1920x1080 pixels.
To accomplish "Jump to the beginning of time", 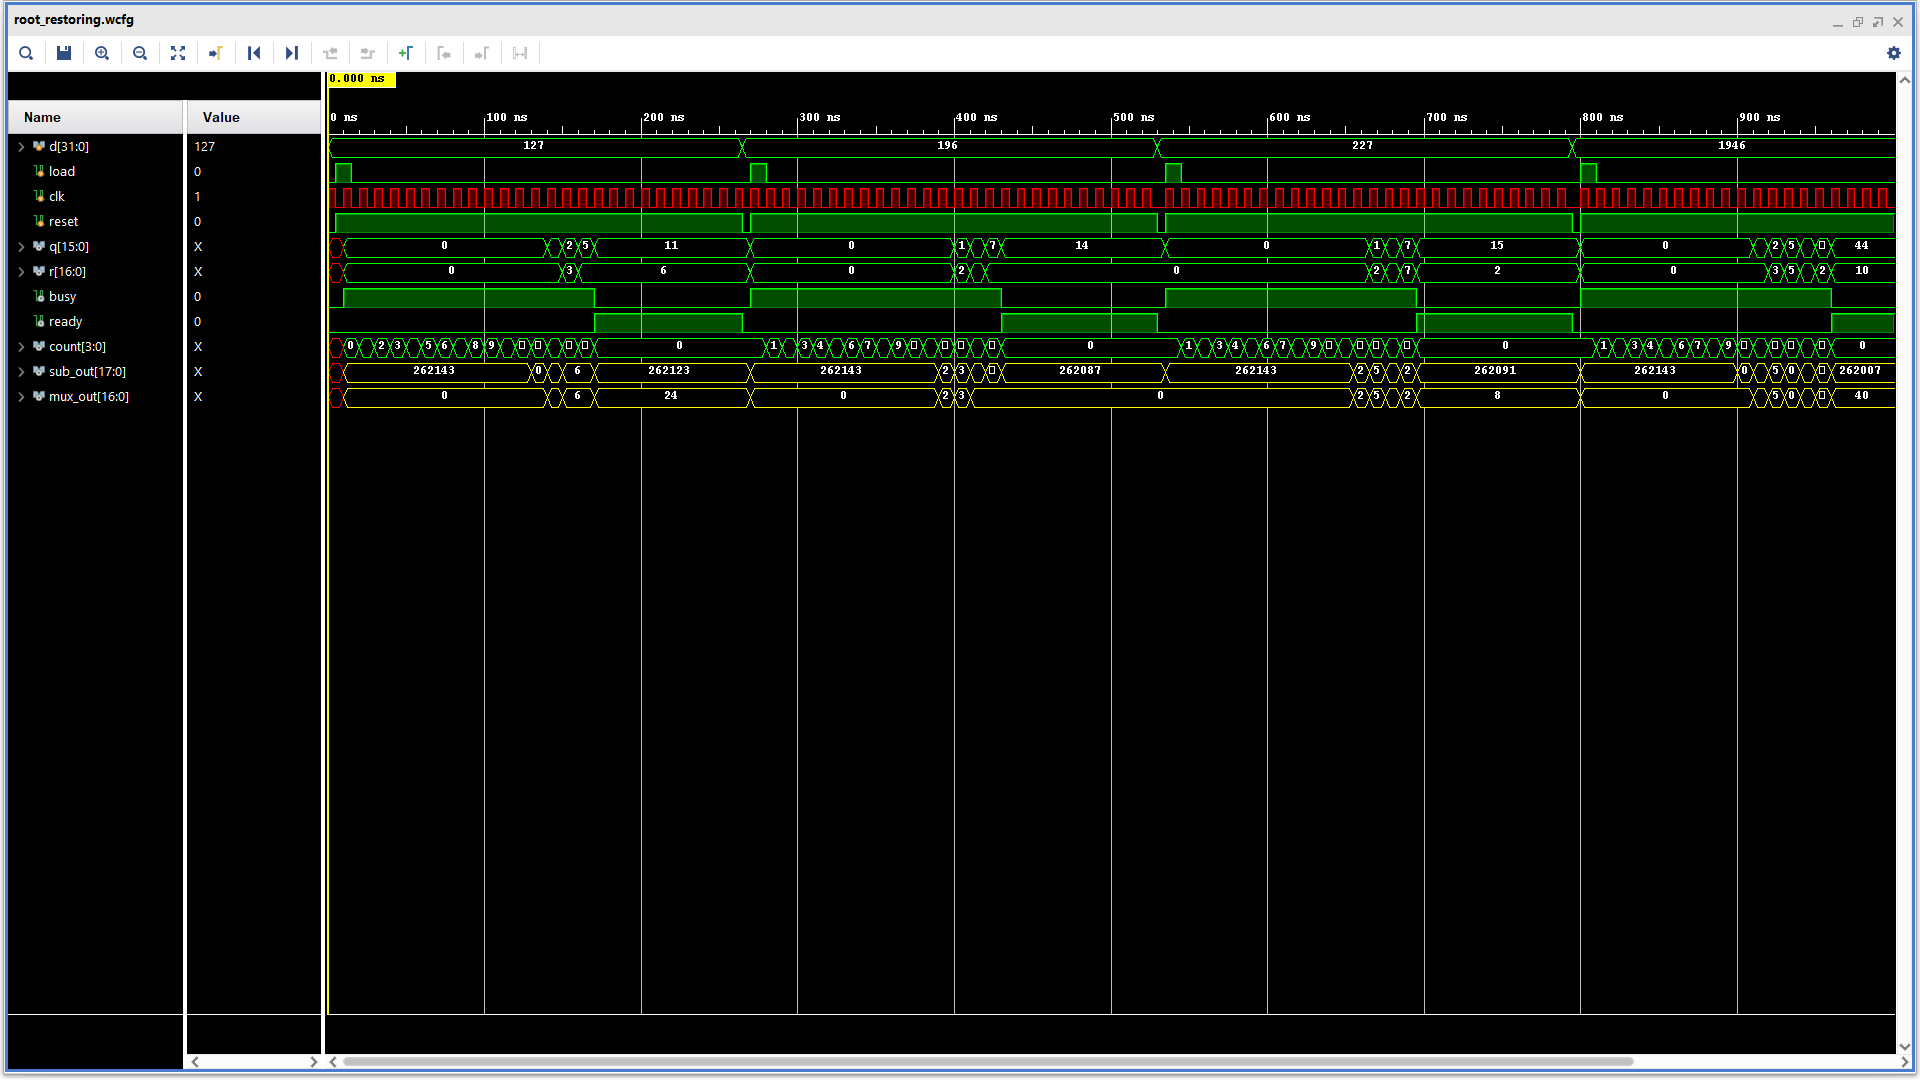I will point(254,53).
